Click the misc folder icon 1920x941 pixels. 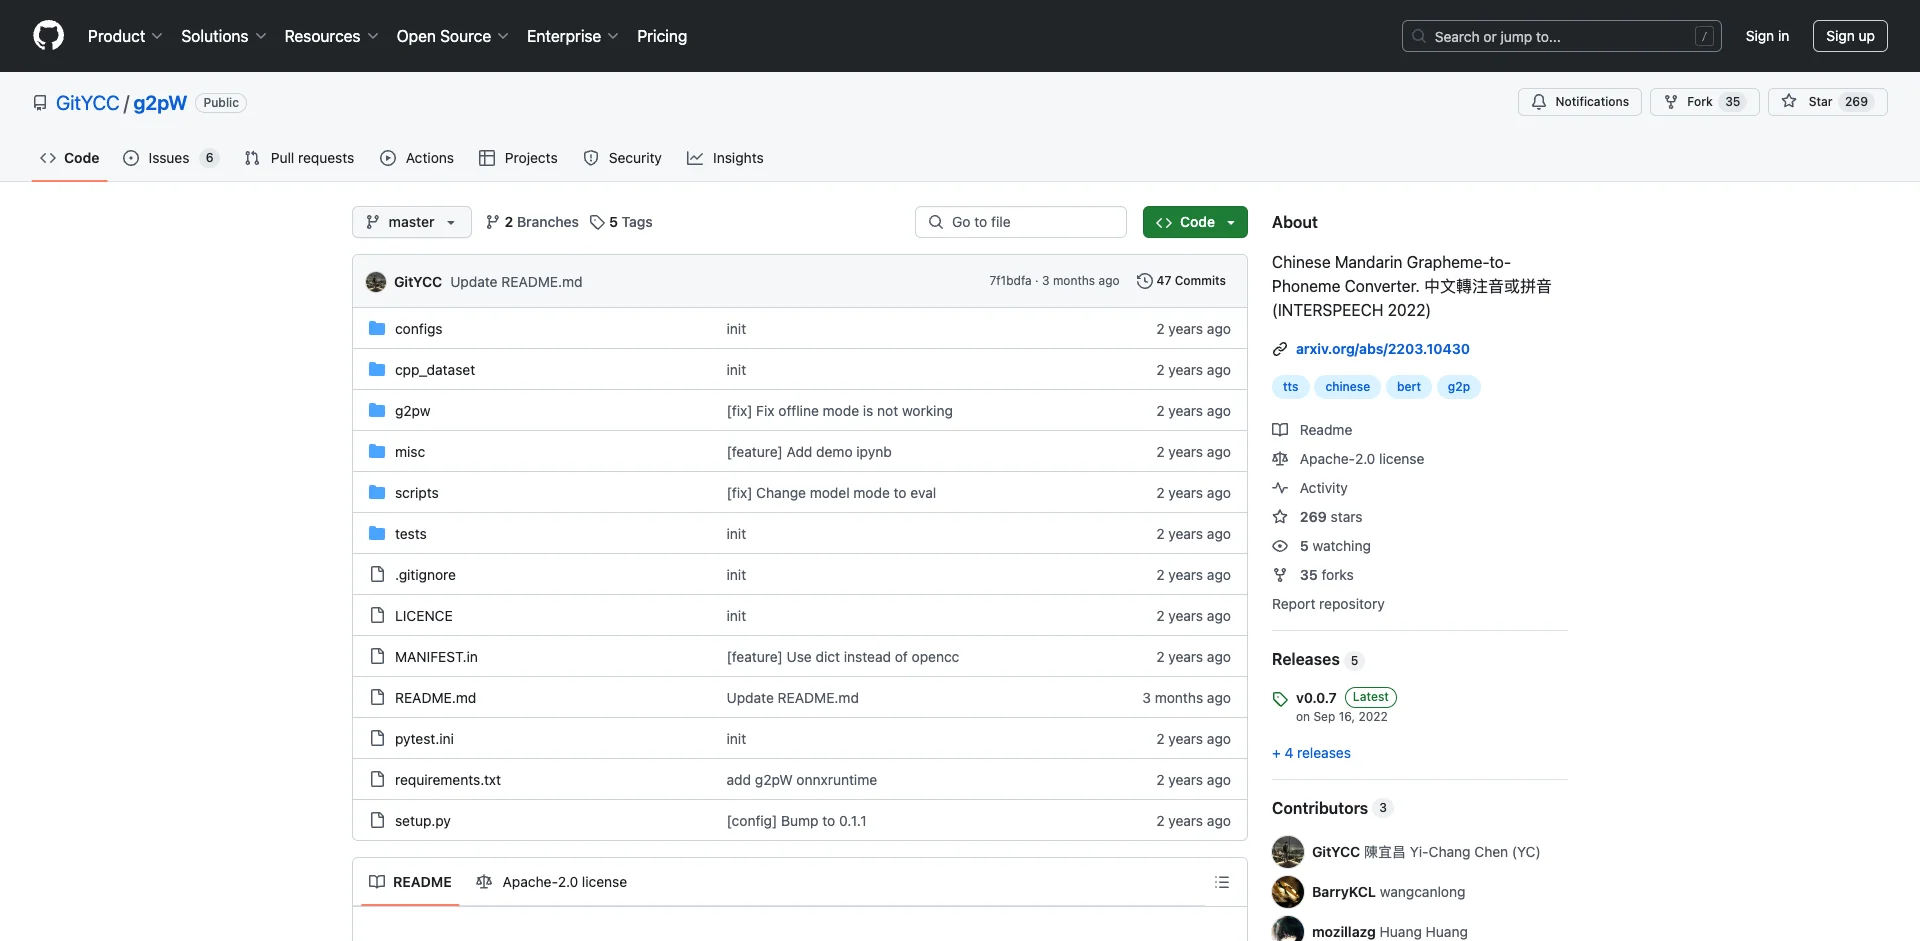(x=377, y=452)
